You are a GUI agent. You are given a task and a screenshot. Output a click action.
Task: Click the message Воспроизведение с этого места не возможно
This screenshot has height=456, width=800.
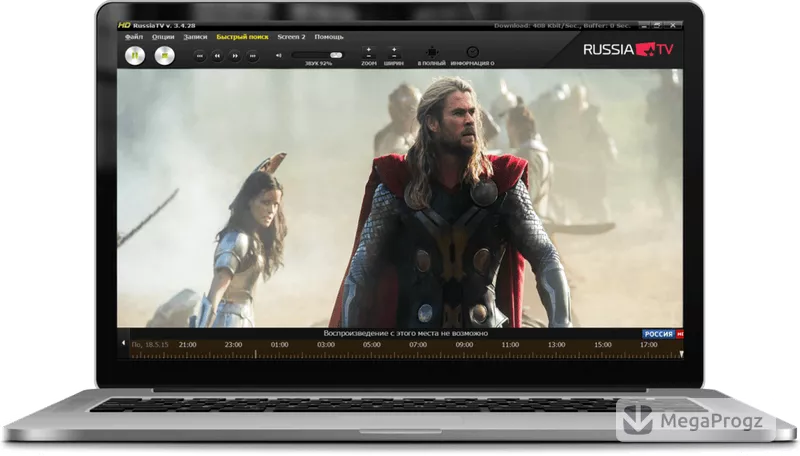(x=406, y=334)
